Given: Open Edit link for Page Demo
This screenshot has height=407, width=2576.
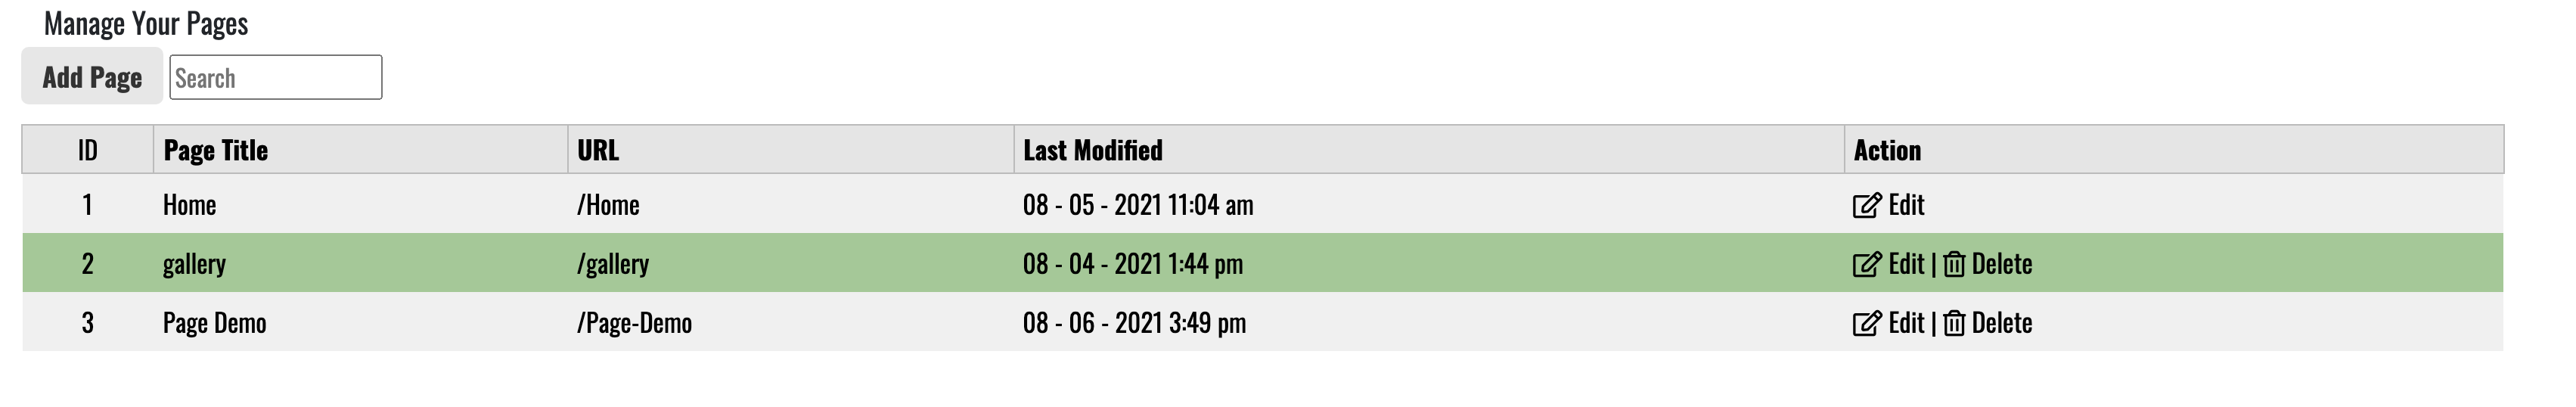Looking at the screenshot, I should [1906, 323].
